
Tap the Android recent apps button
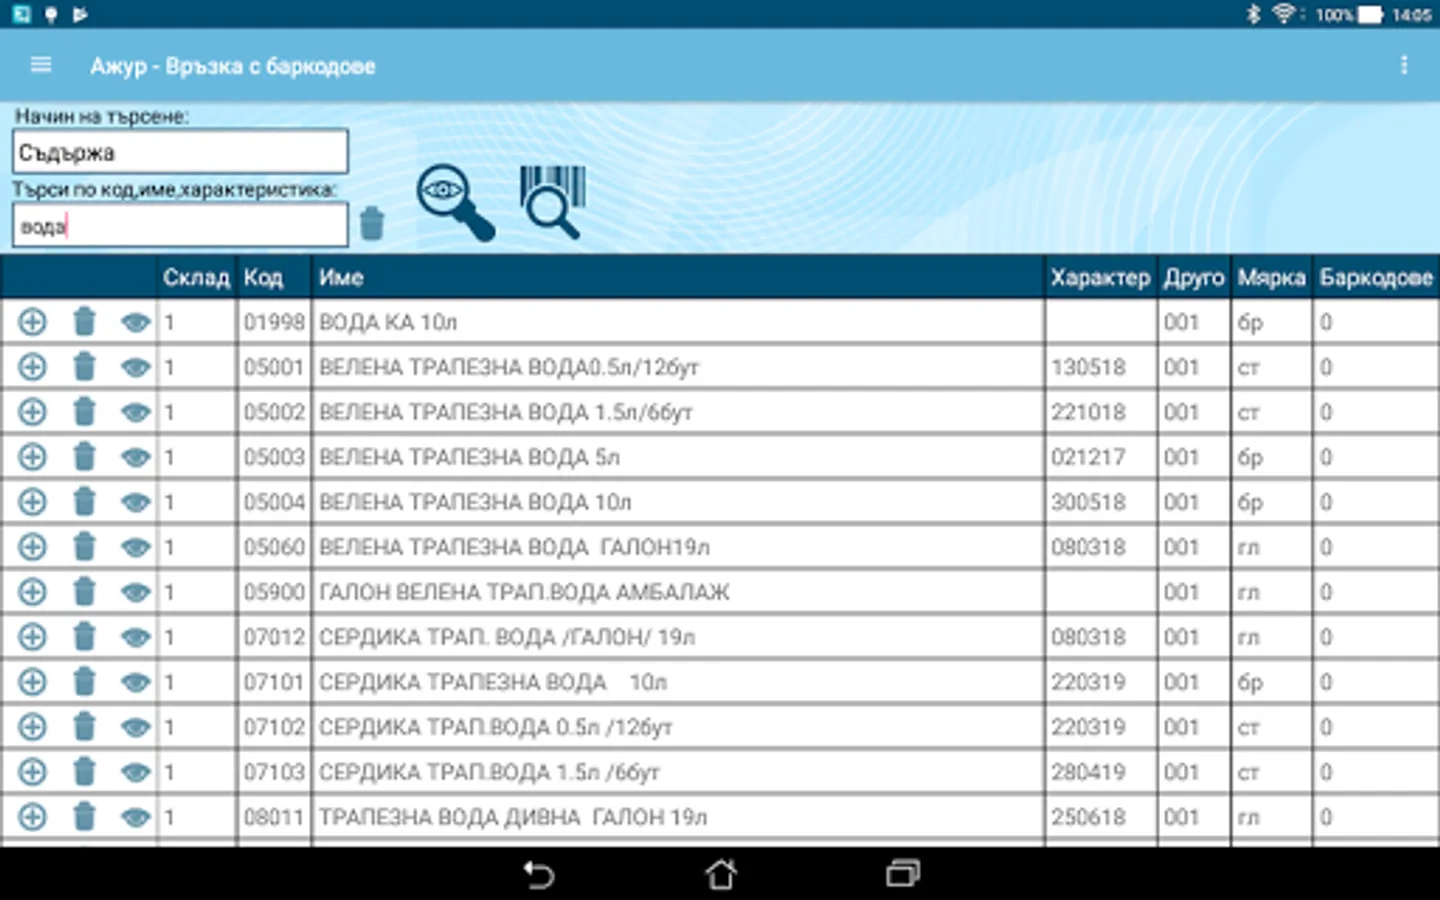pyautogui.click(x=903, y=874)
